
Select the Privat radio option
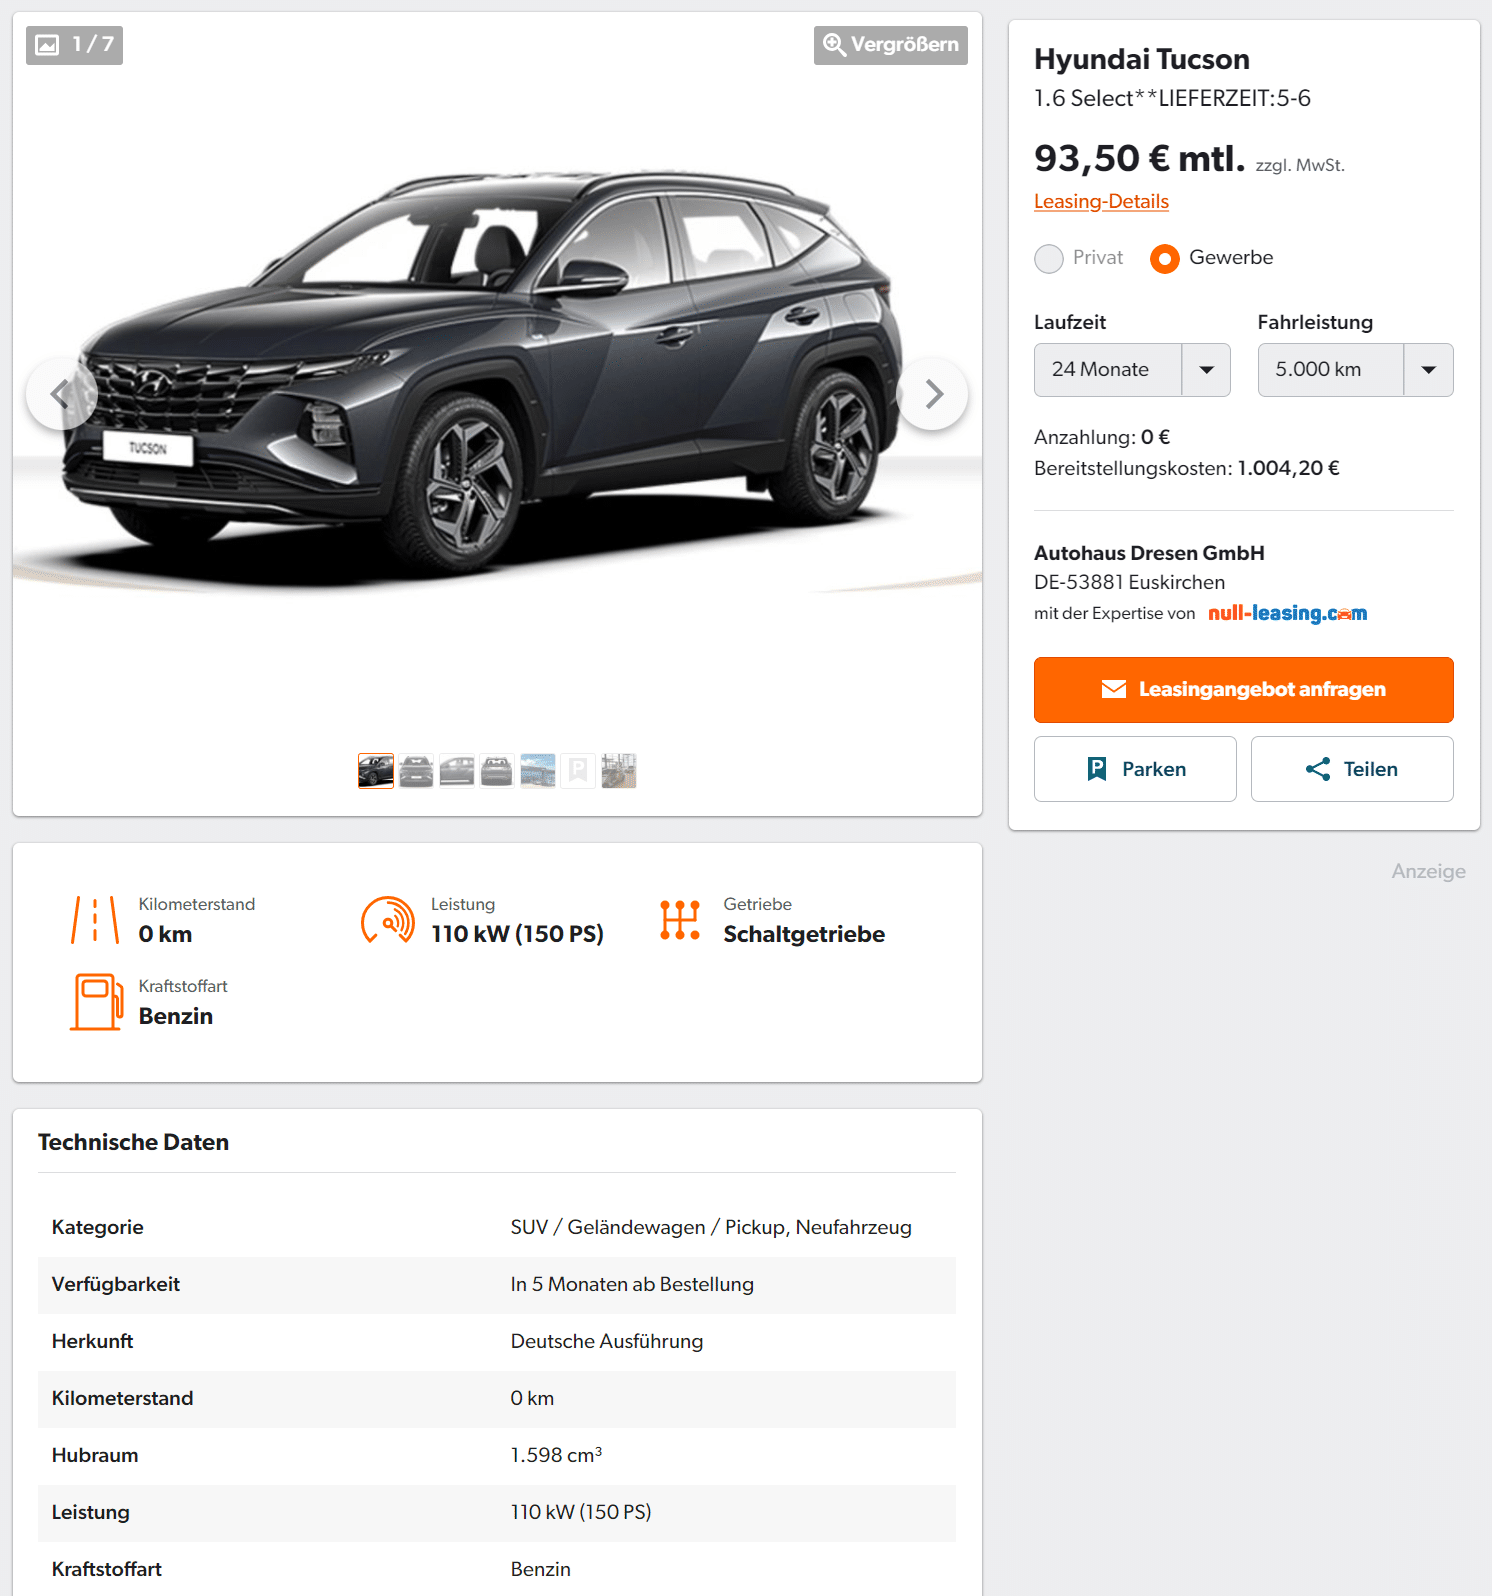(x=1049, y=259)
